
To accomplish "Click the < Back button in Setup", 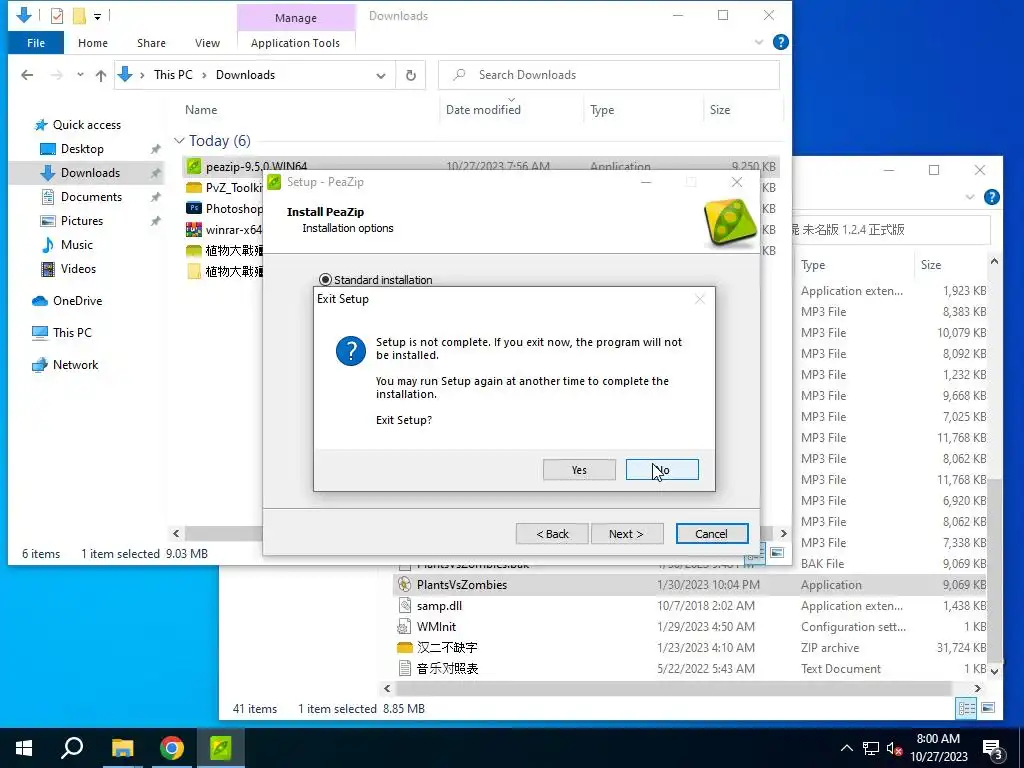I will point(552,534).
